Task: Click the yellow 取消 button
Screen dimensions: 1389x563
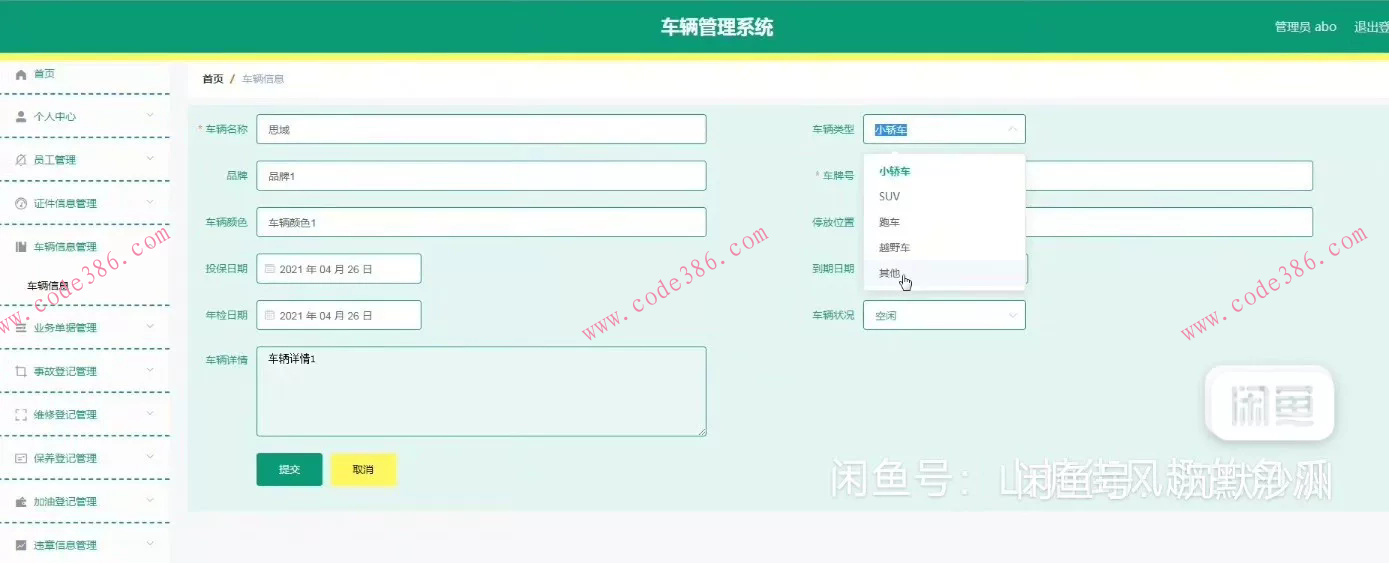Action: (363, 469)
